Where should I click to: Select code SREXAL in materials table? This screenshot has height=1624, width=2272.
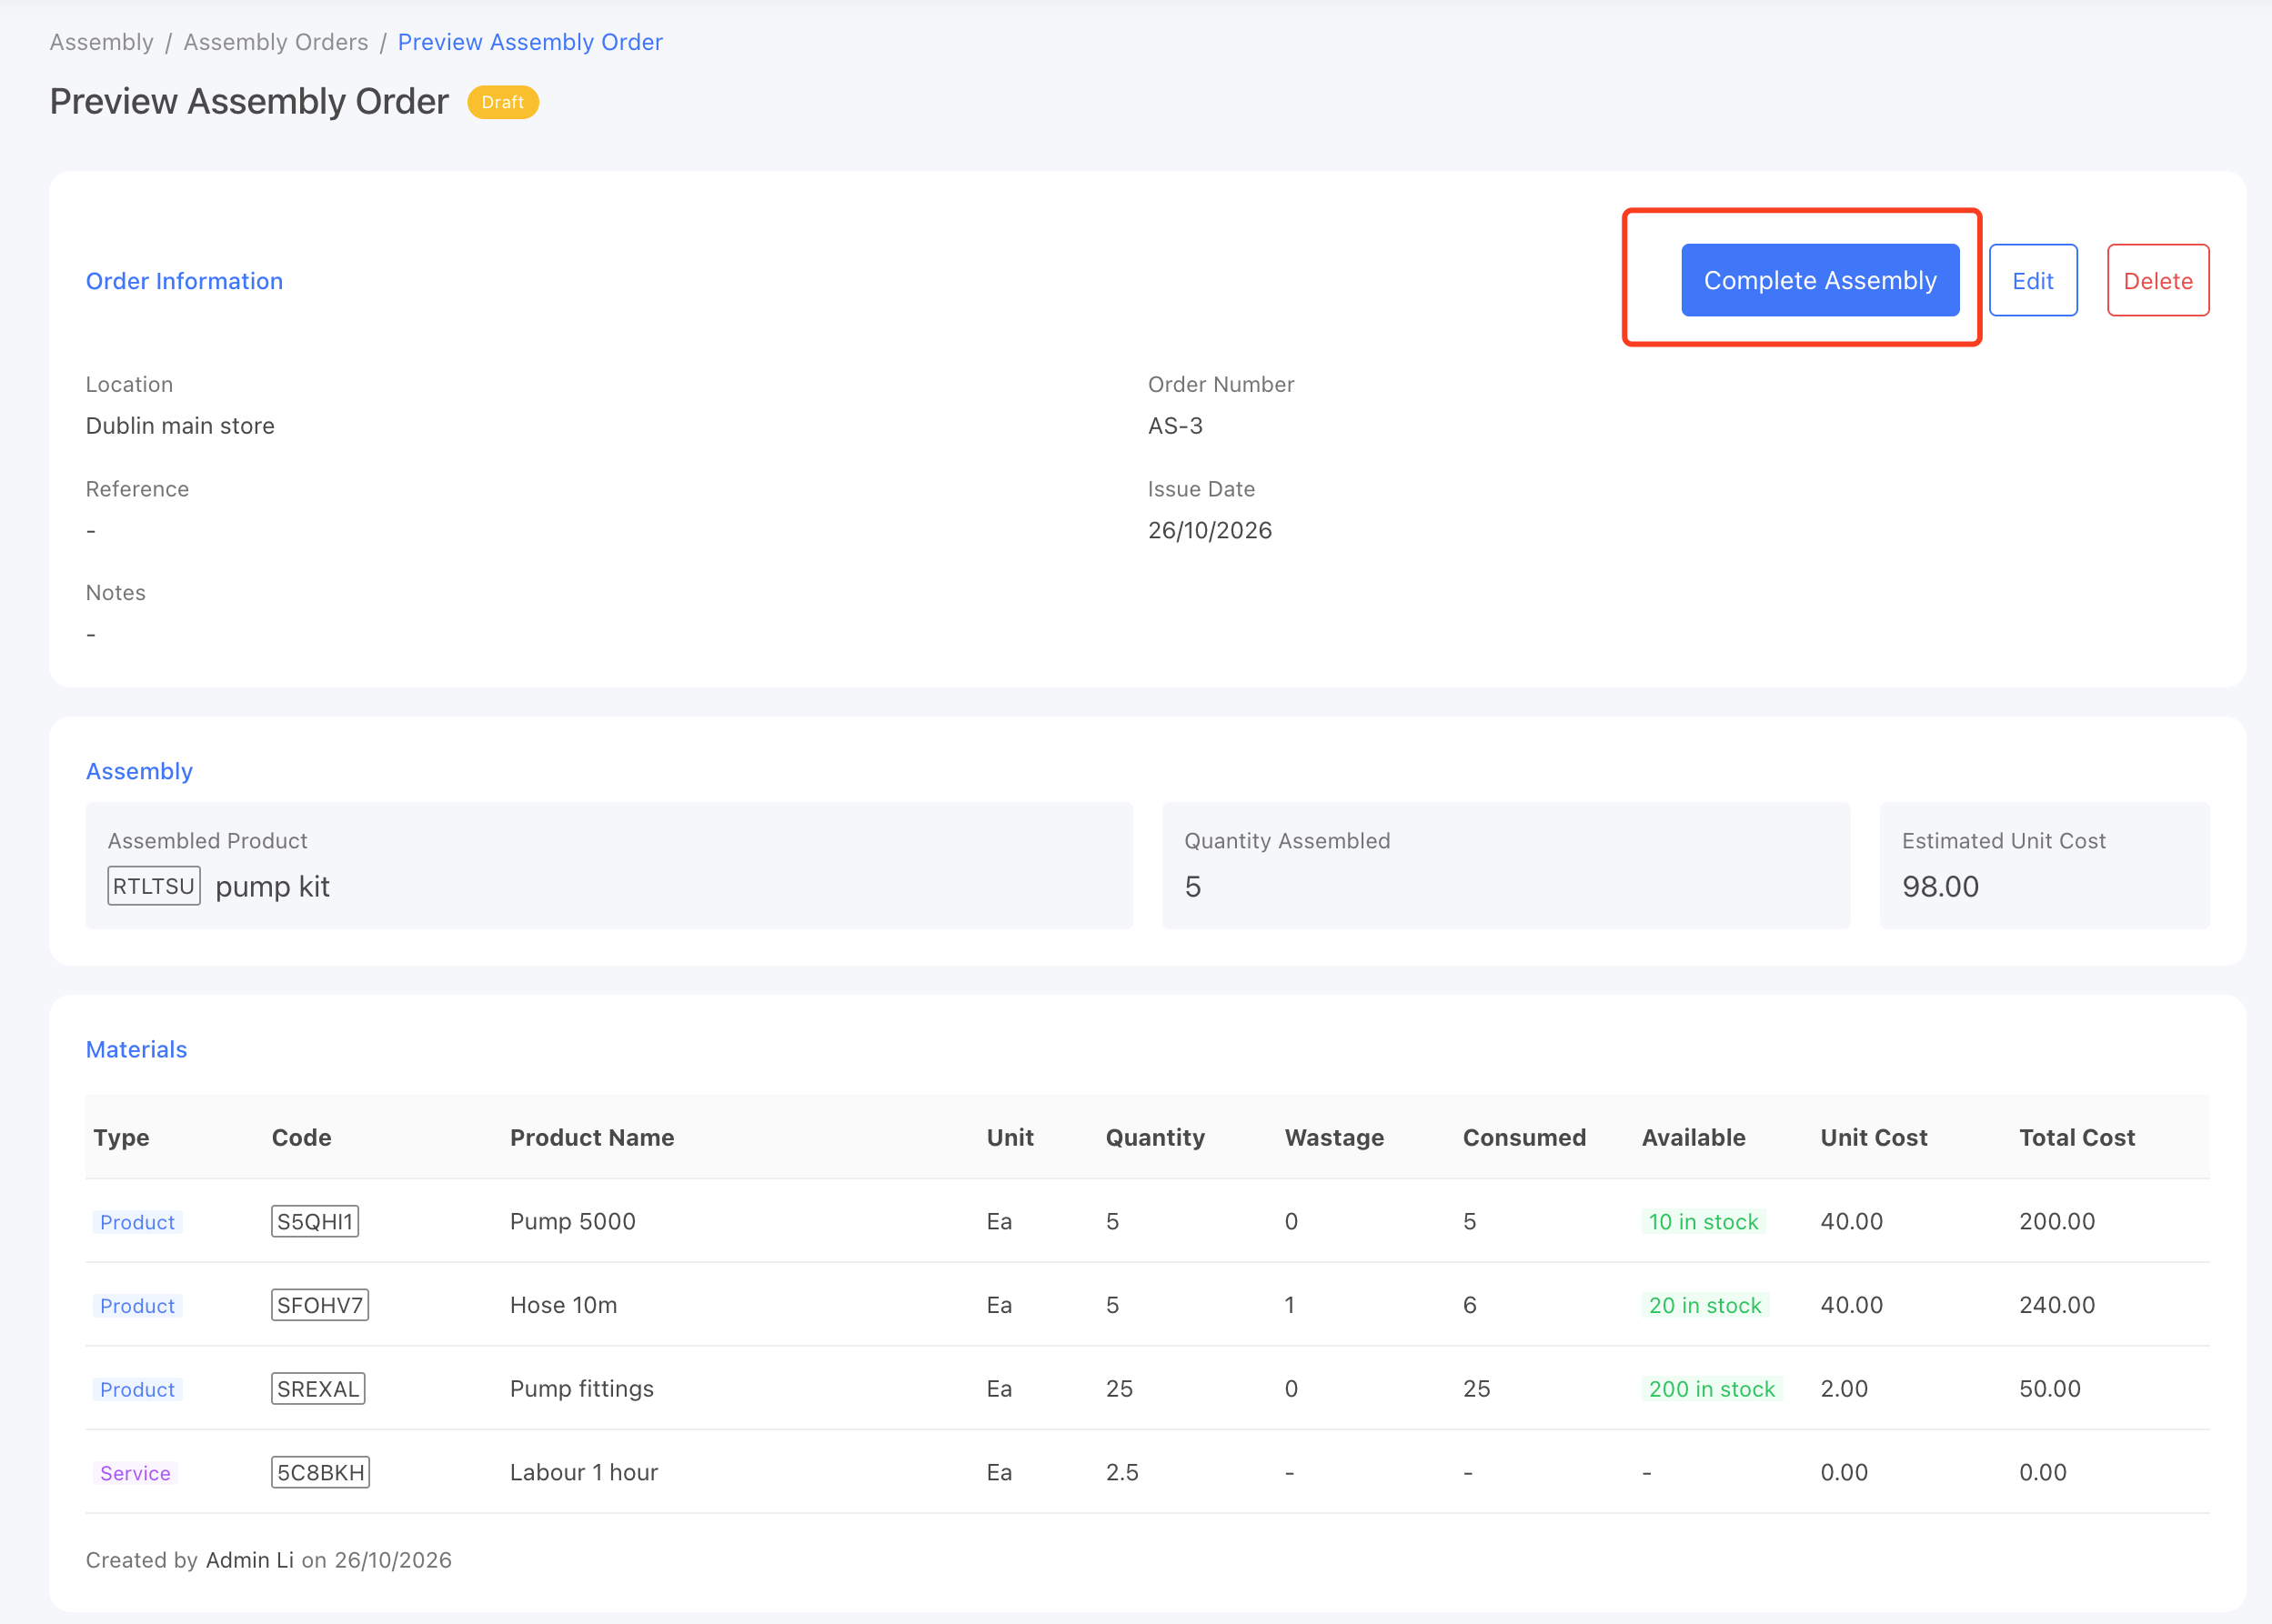(x=318, y=1388)
